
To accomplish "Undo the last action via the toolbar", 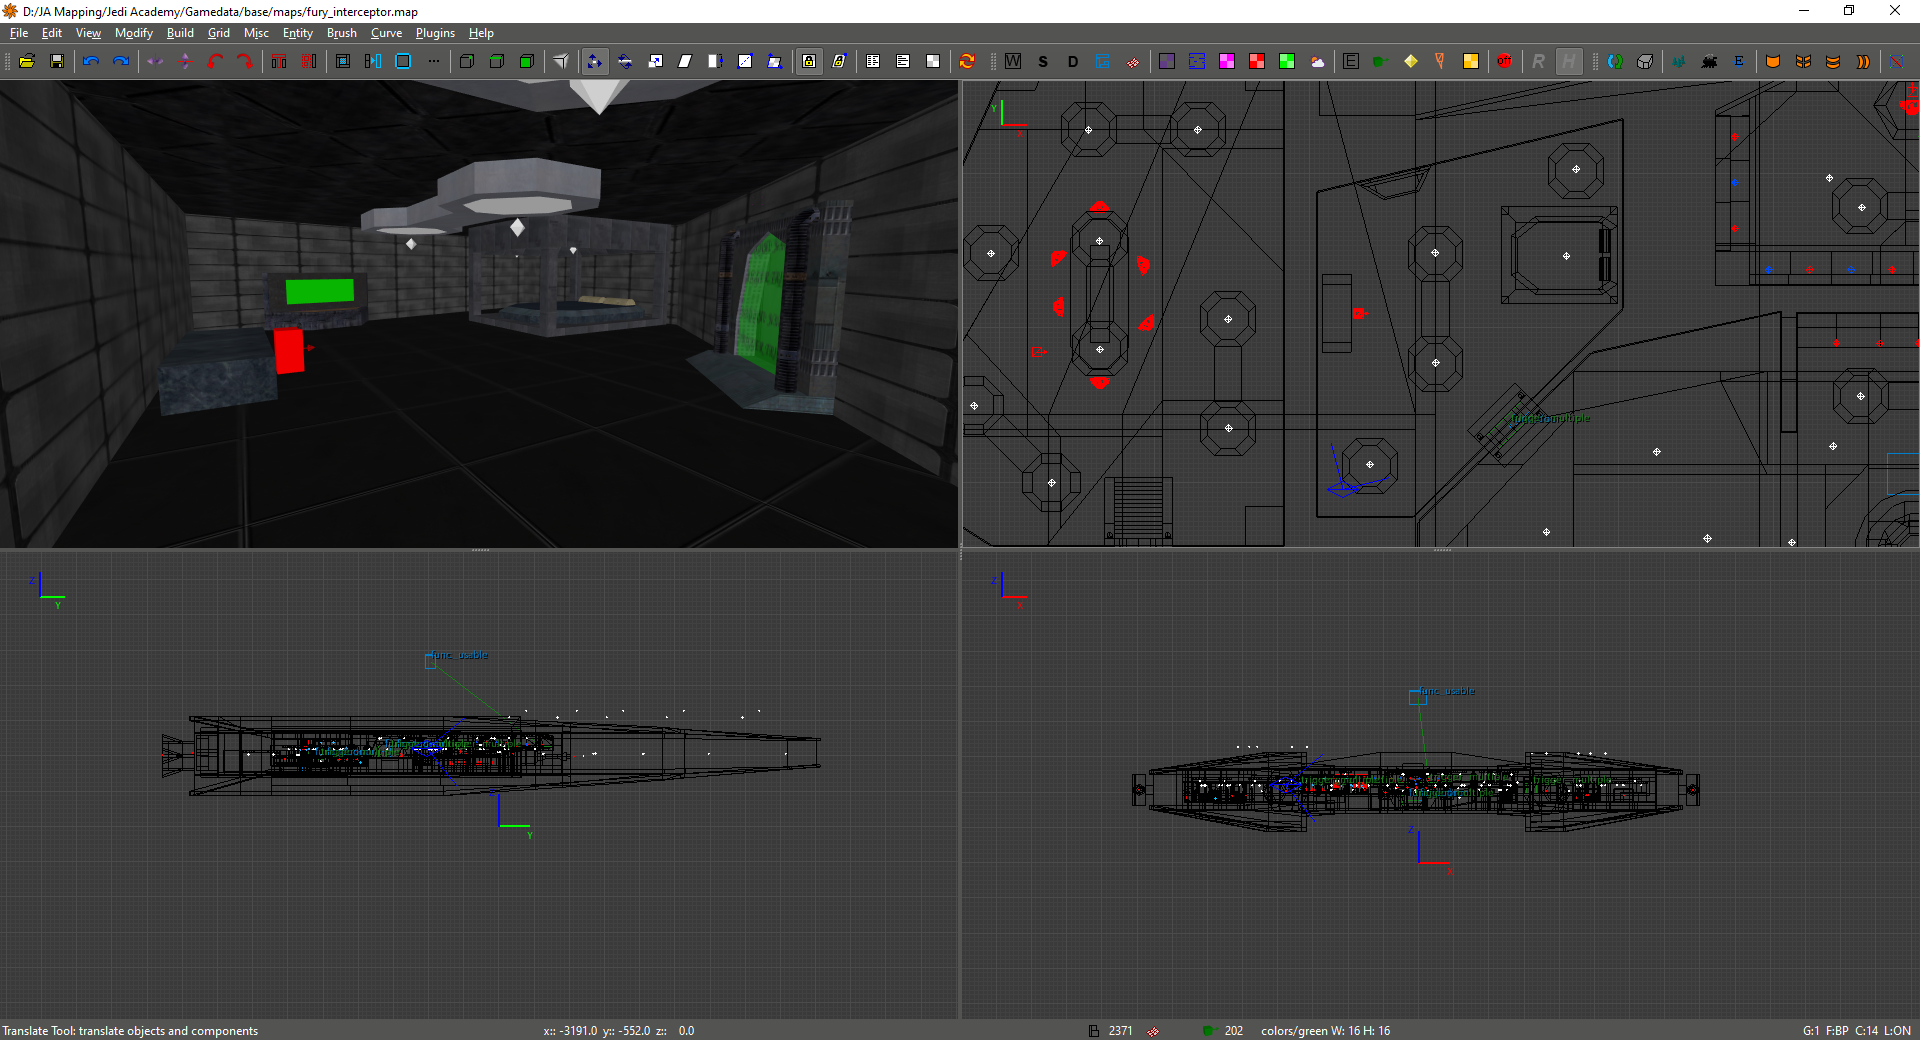I will 91,61.
